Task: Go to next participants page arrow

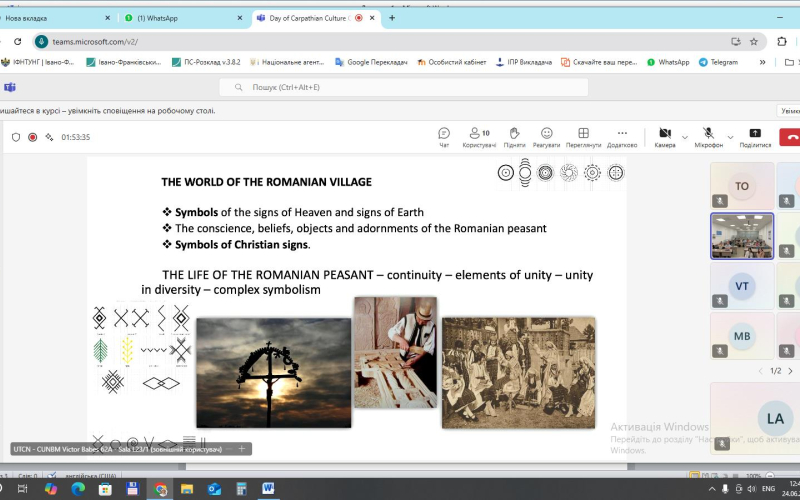Action: point(790,371)
